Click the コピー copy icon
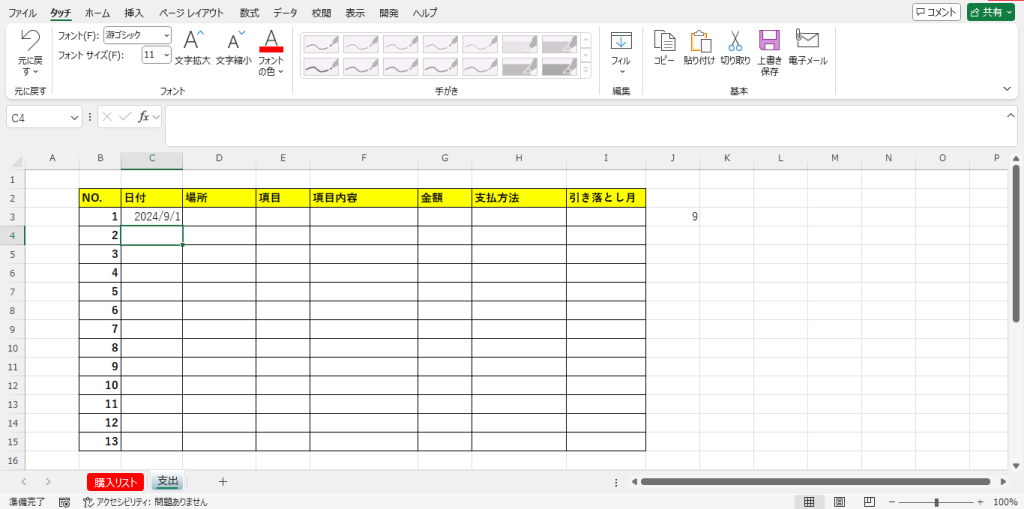The height and width of the screenshot is (509, 1024). pyautogui.click(x=664, y=42)
